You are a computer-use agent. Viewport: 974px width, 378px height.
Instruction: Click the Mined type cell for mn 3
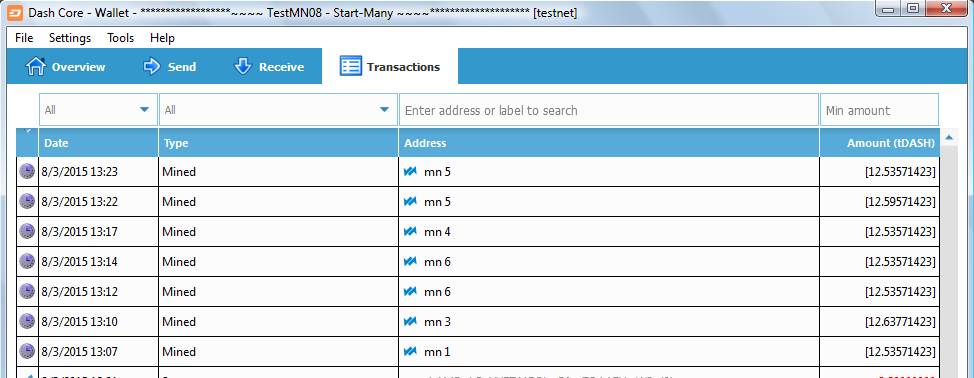pyautogui.click(x=278, y=322)
